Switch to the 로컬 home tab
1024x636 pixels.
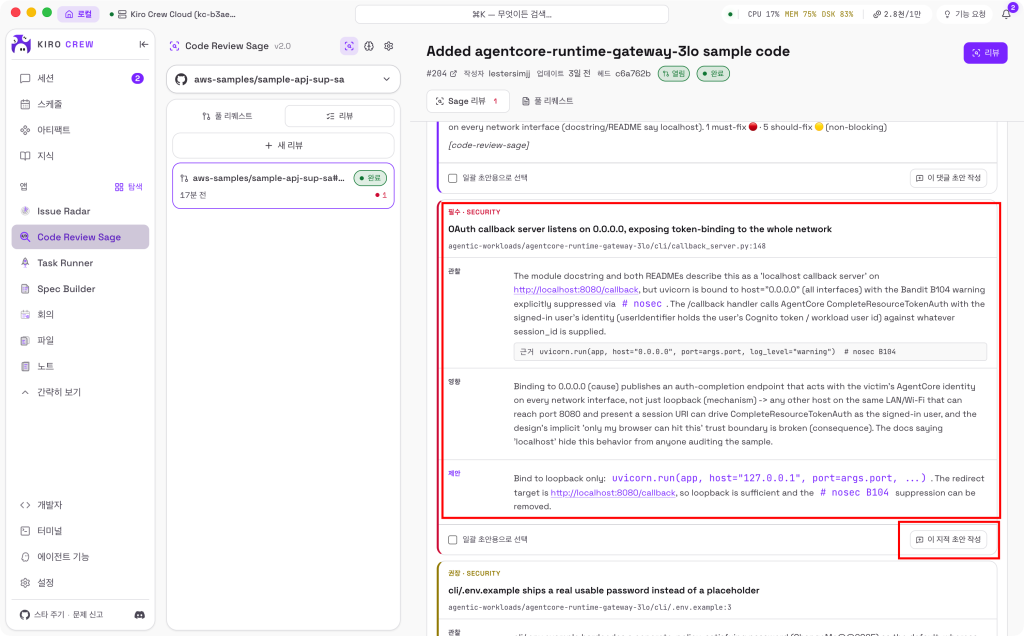(78, 14)
